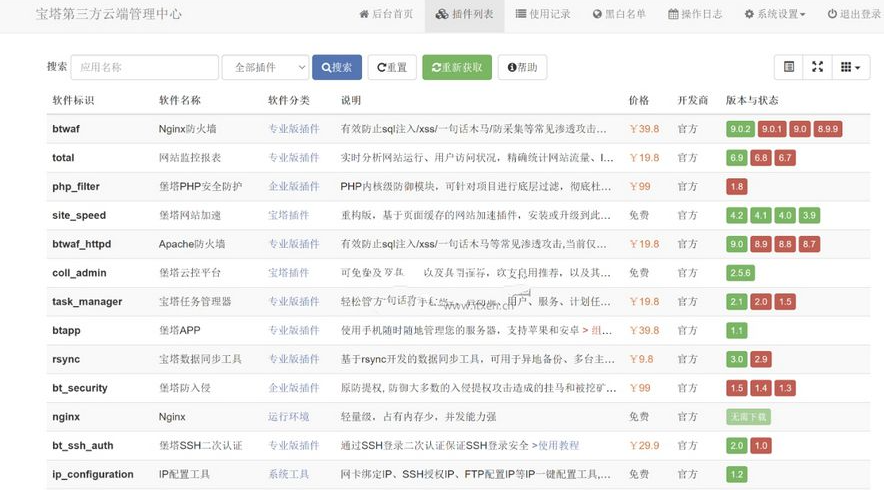Select version 3.9 of site_speed

(x=810, y=215)
